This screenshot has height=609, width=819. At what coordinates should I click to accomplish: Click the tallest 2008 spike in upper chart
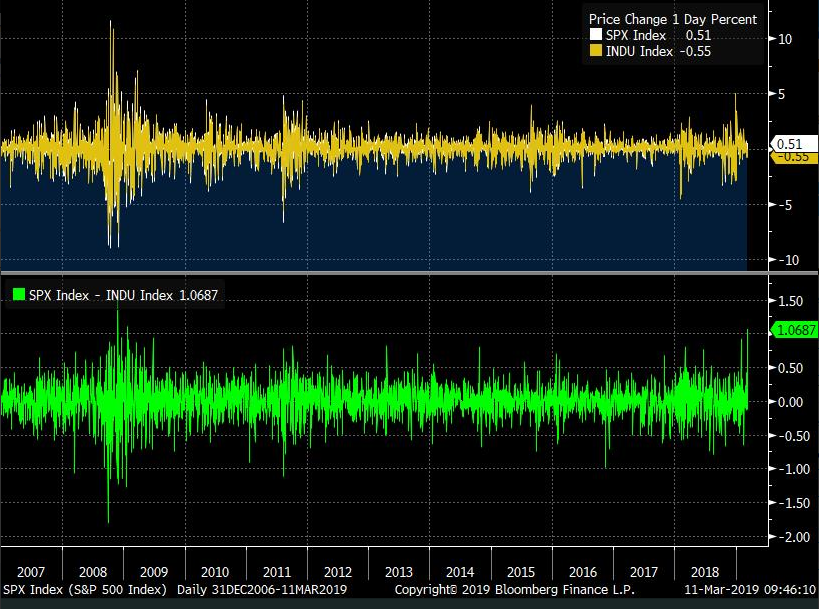(x=111, y=84)
